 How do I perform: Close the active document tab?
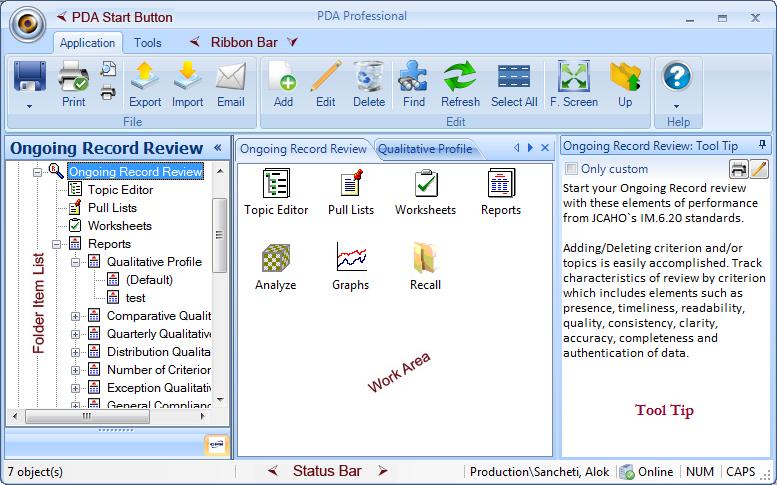pos(545,148)
